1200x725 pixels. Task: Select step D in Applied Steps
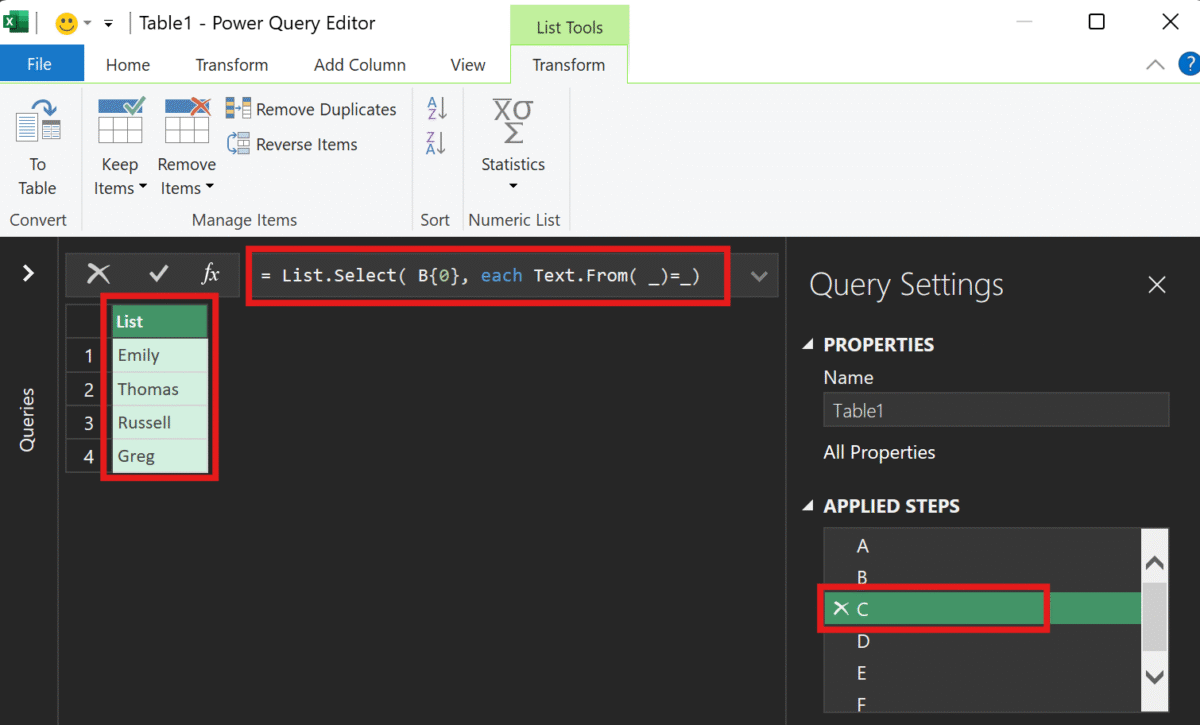point(863,640)
